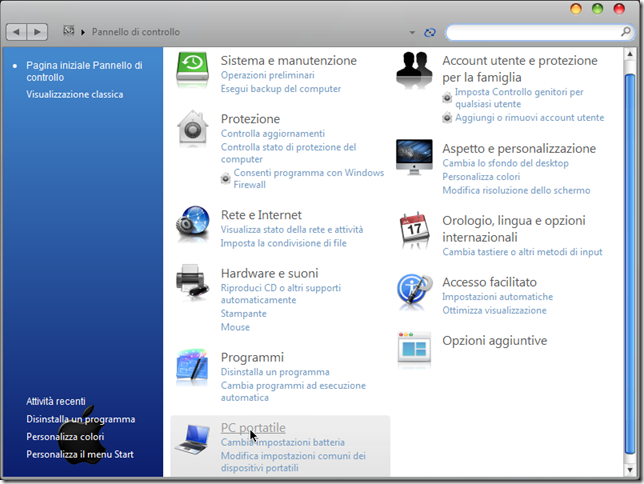Image resolution: width=644 pixels, height=484 pixels.
Task: Click the Pannello di controllo breadcrumb
Action: (x=136, y=32)
